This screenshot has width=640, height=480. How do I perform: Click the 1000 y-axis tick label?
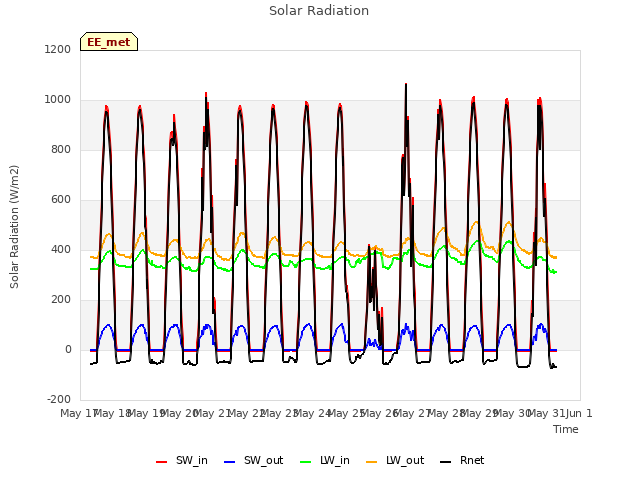coord(58,100)
